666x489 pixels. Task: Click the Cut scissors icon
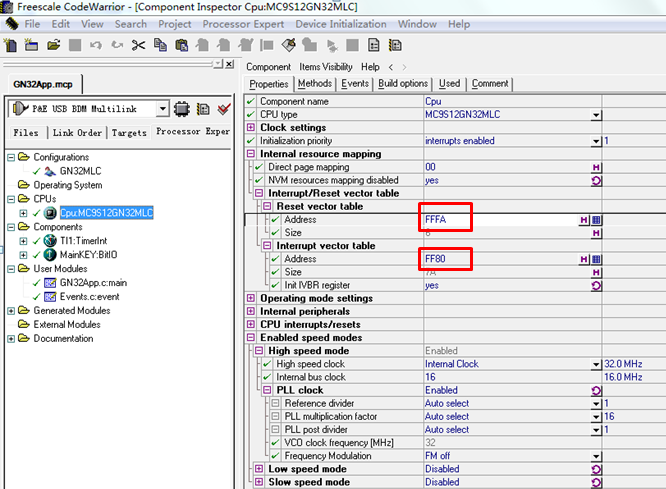pos(138,45)
